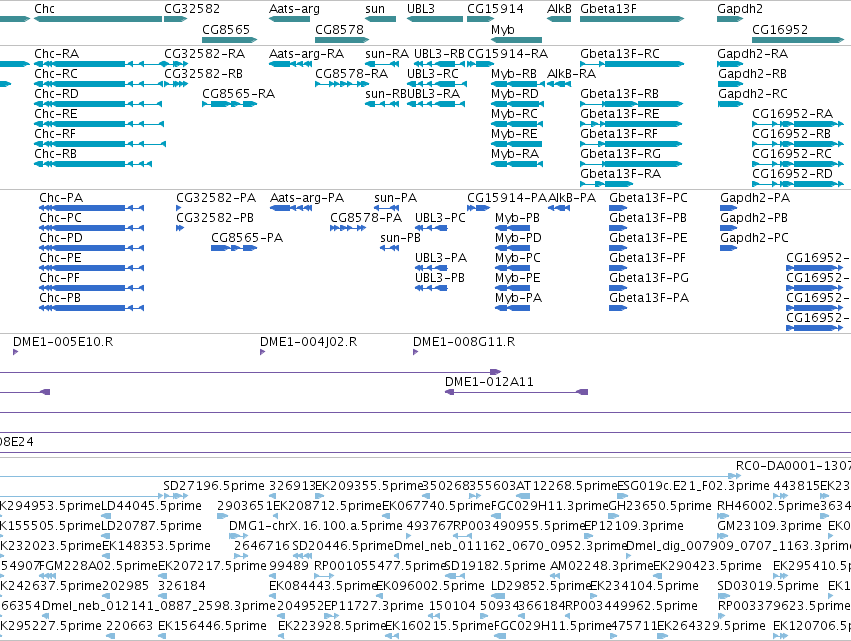This screenshot has width=851, height=641.
Task: Click transcript AlkB-RA
Action: click(559, 84)
